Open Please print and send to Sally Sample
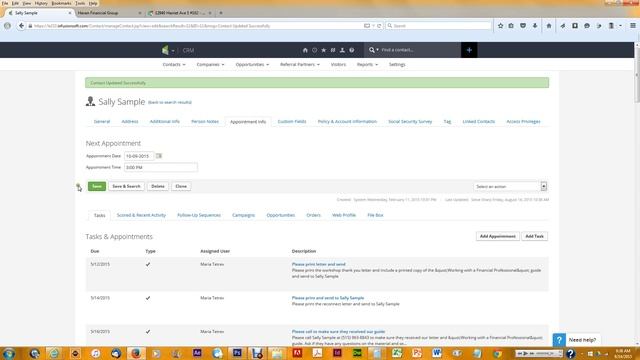The height and width of the screenshot is (360, 640). [x=328, y=298]
